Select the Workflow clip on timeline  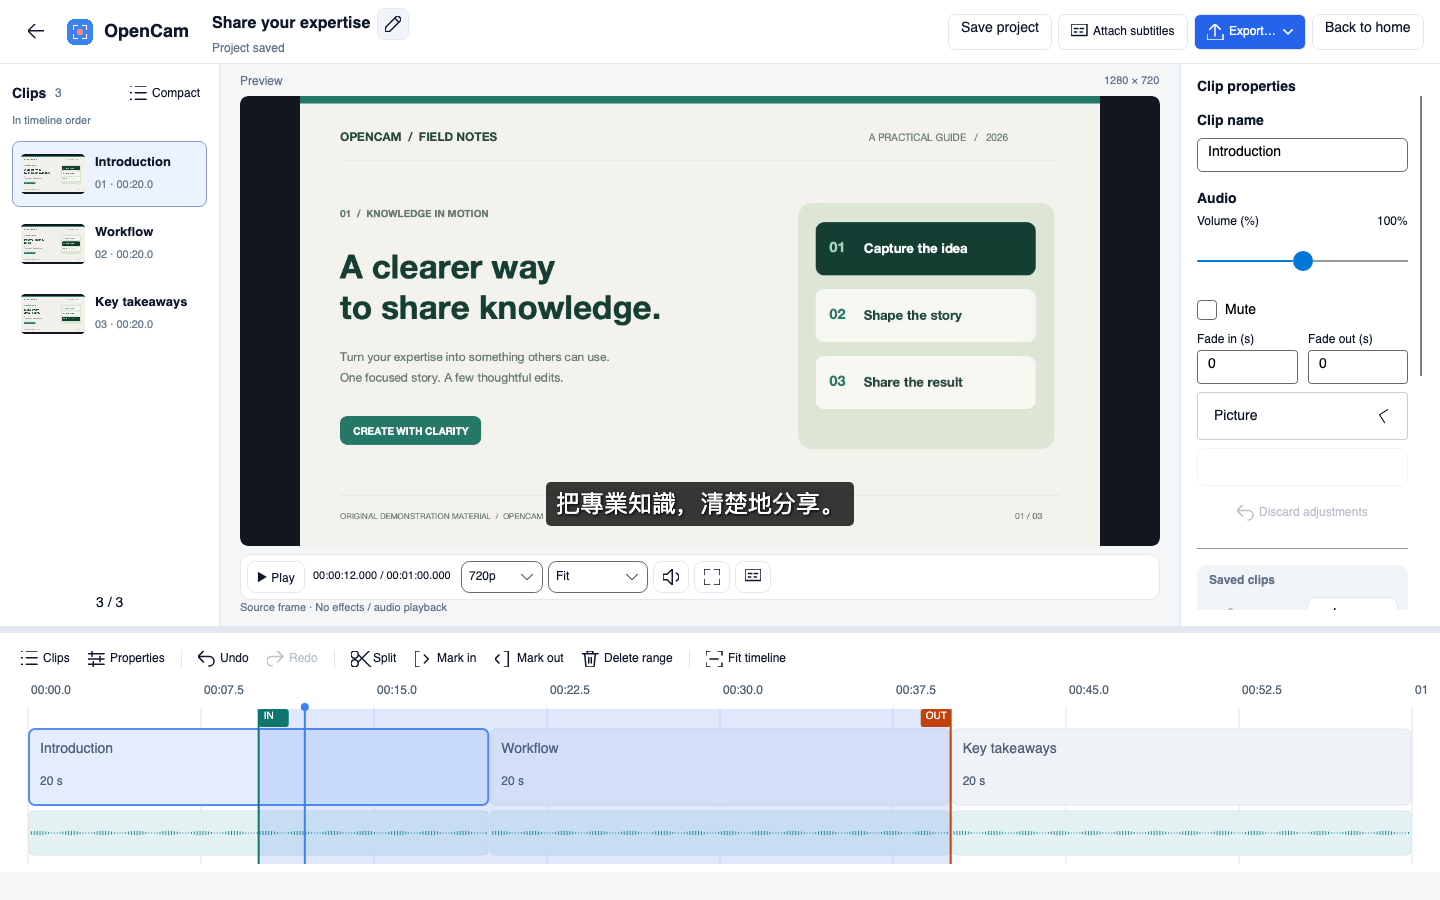coord(720,767)
